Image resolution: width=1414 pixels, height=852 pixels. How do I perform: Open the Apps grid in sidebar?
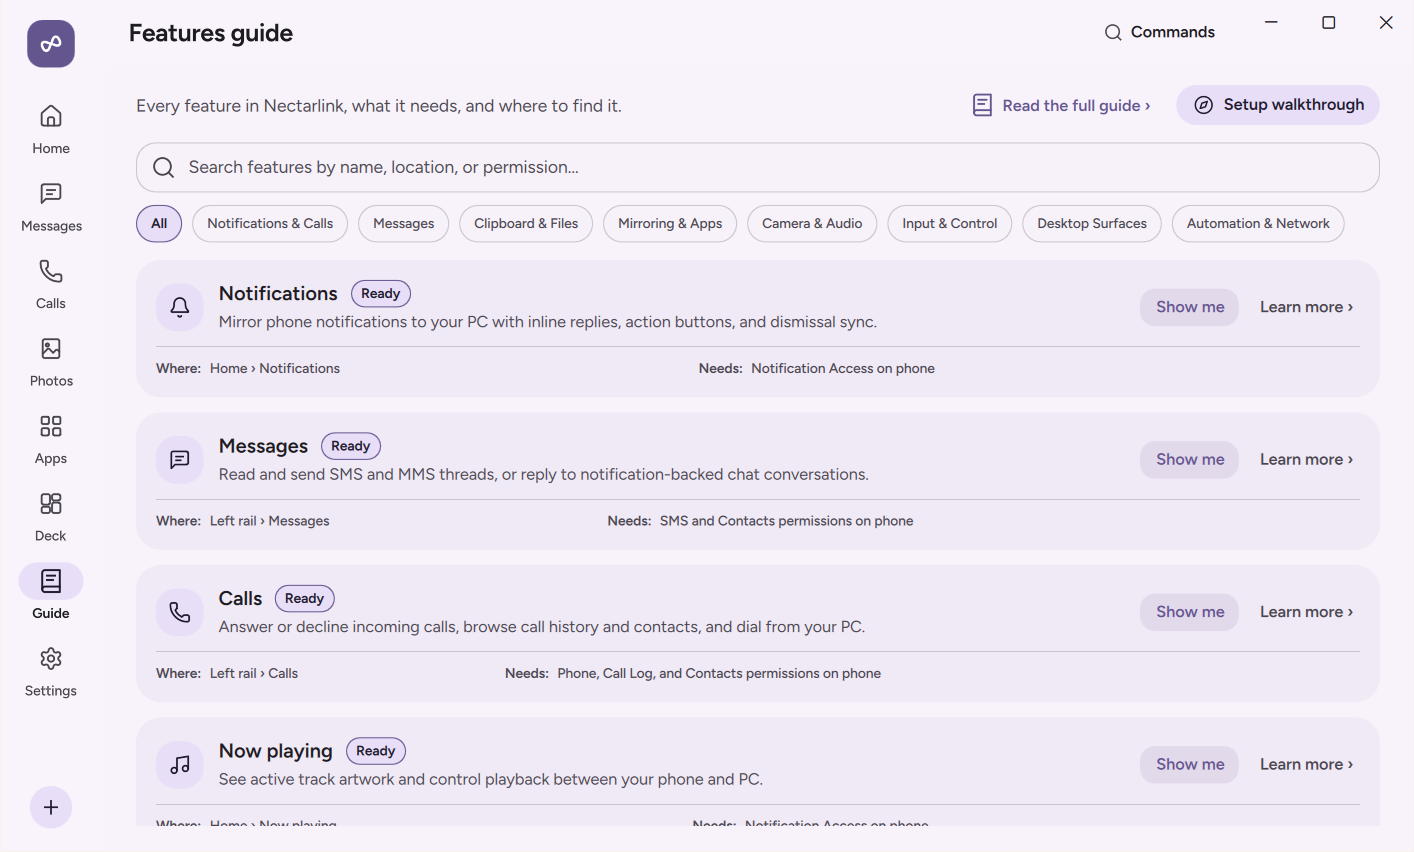51,439
